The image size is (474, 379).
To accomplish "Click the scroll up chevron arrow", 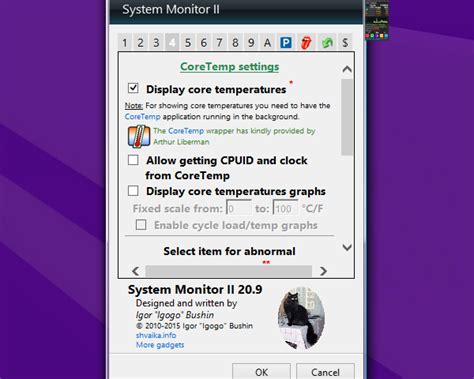I will pyautogui.click(x=347, y=69).
